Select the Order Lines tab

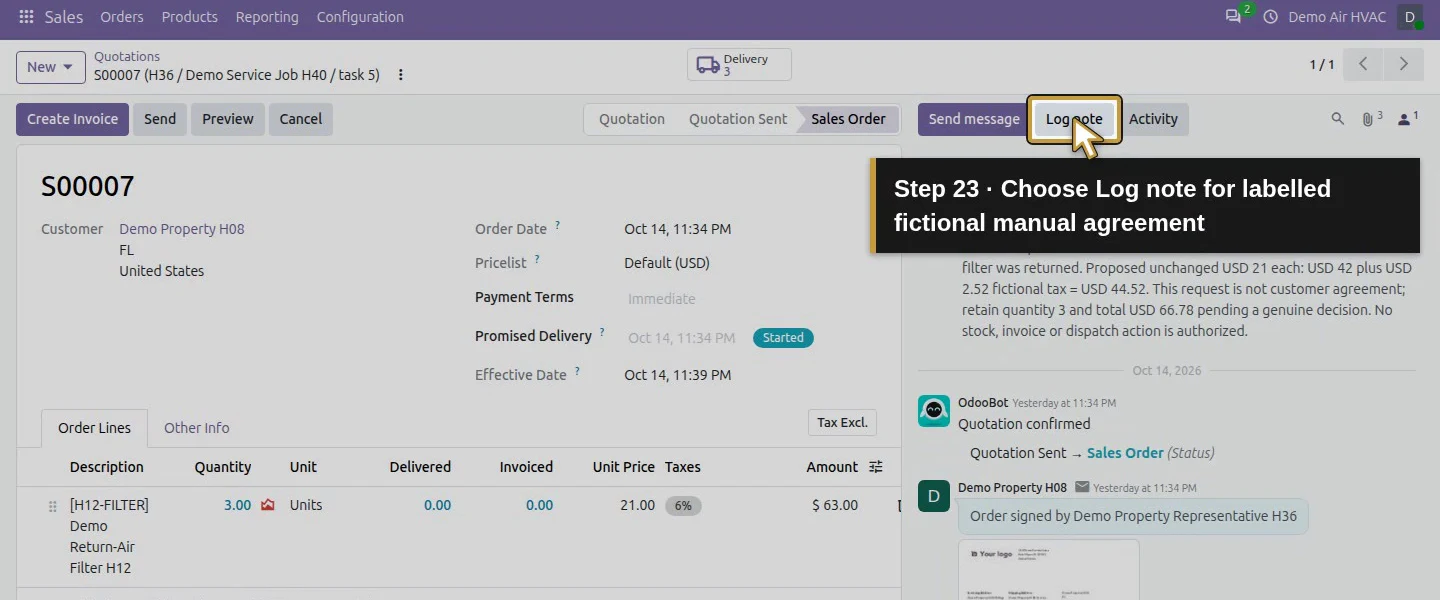click(95, 428)
